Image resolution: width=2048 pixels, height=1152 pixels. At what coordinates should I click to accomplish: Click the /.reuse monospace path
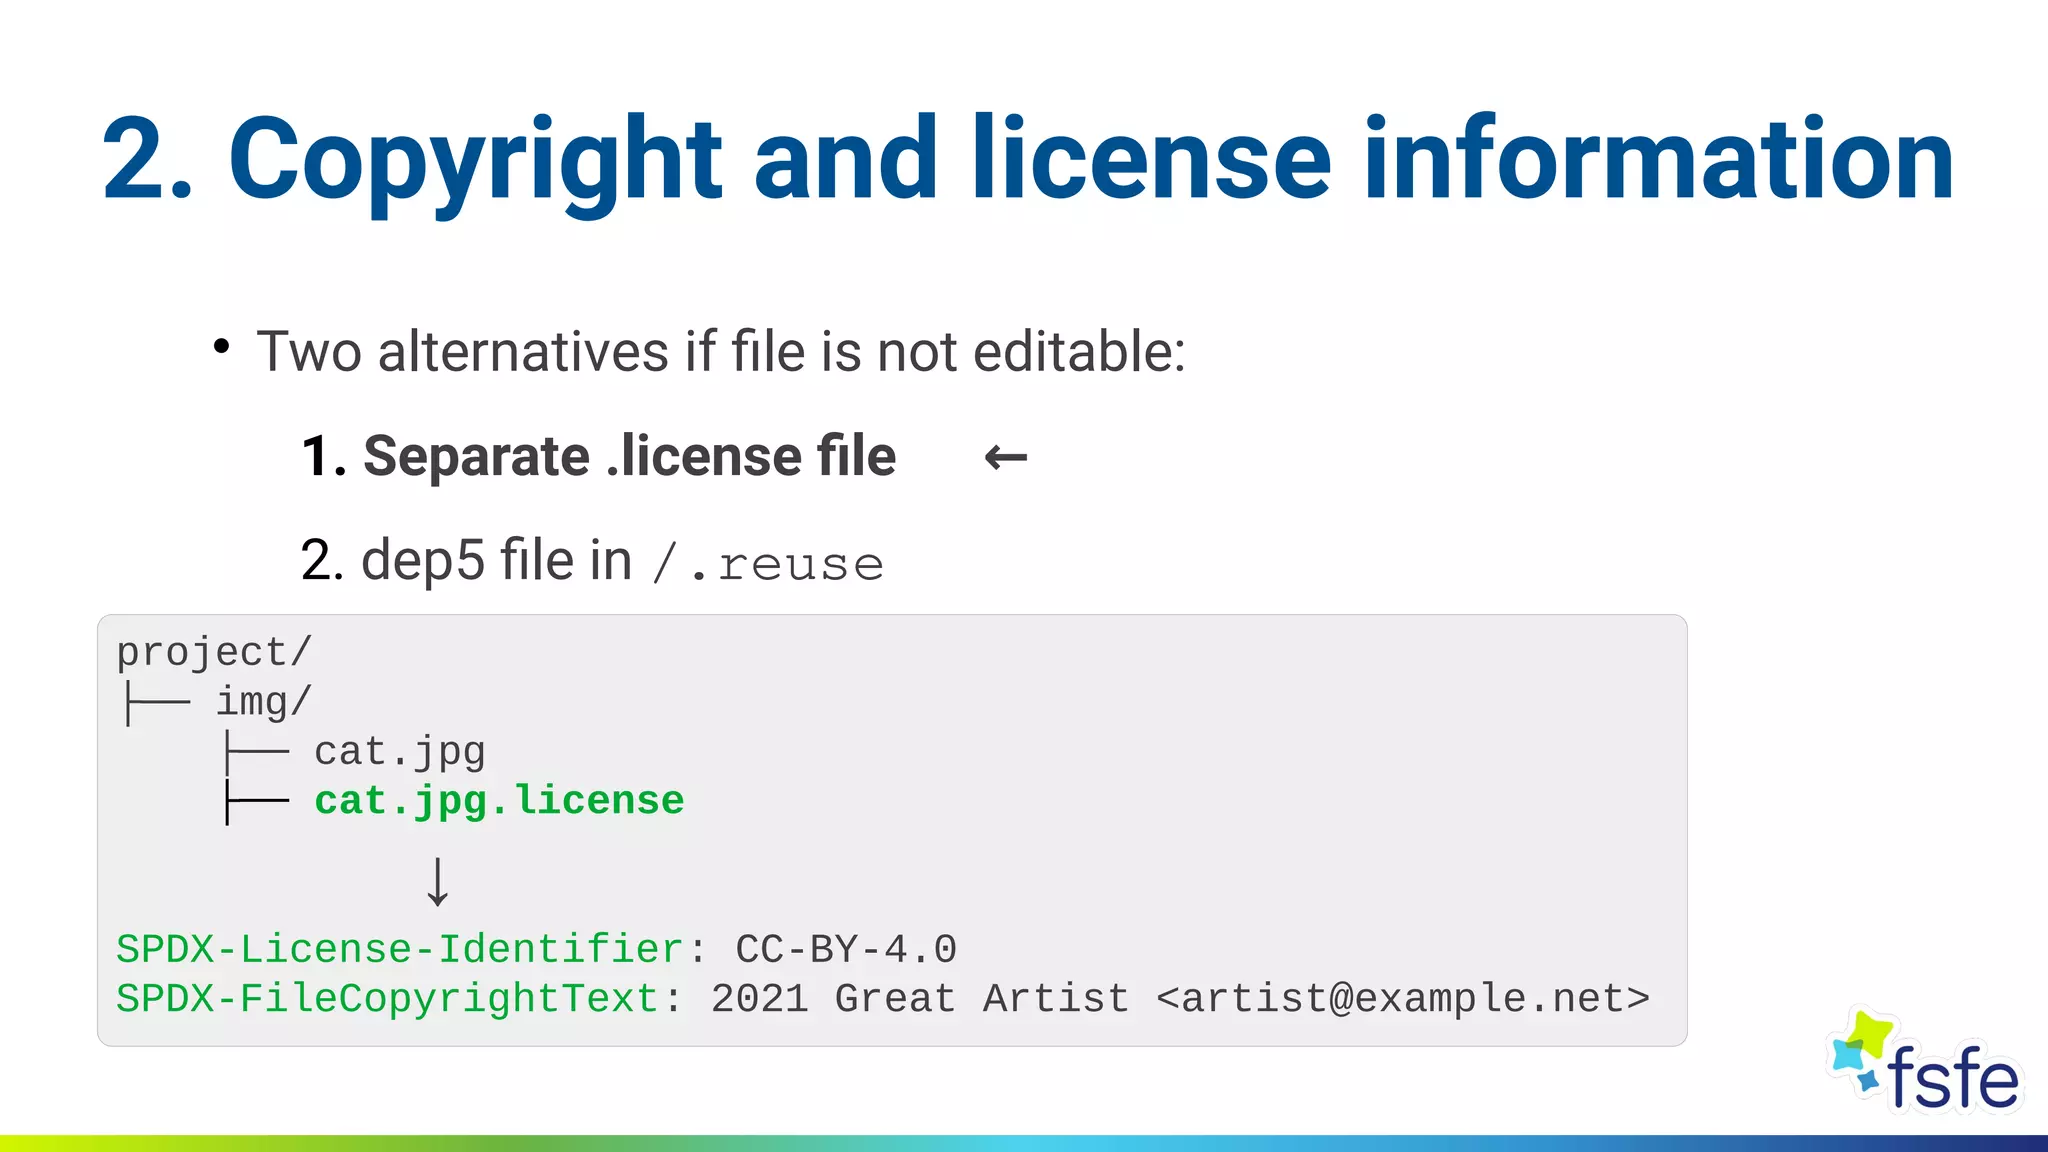pyautogui.click(x=768, y=564)
